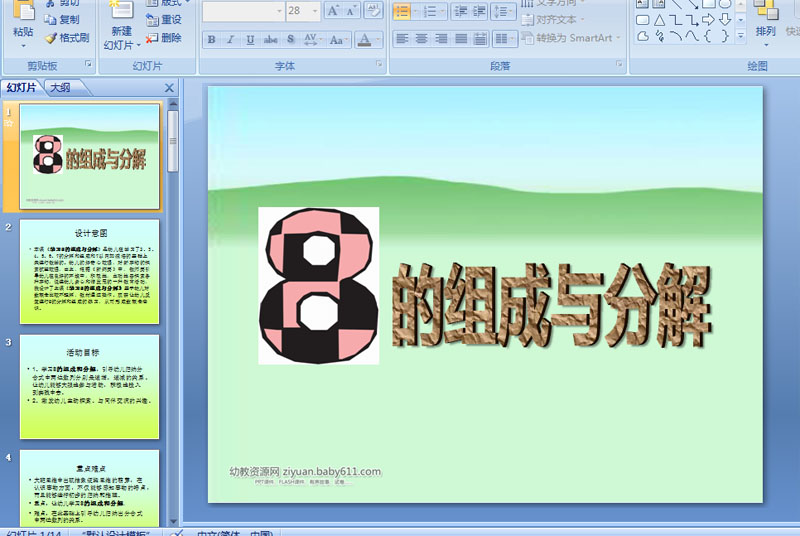Screen dimensions: 800x536
Task: Justify the text
Action: (461, 38)
